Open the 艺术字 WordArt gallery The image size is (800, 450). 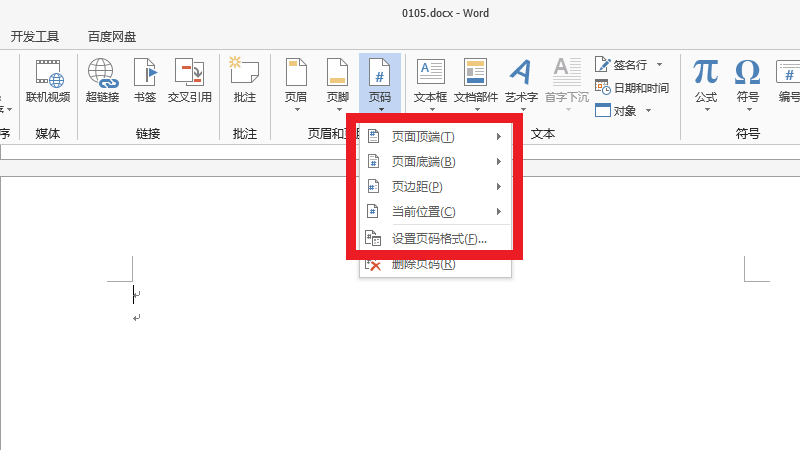520,80
